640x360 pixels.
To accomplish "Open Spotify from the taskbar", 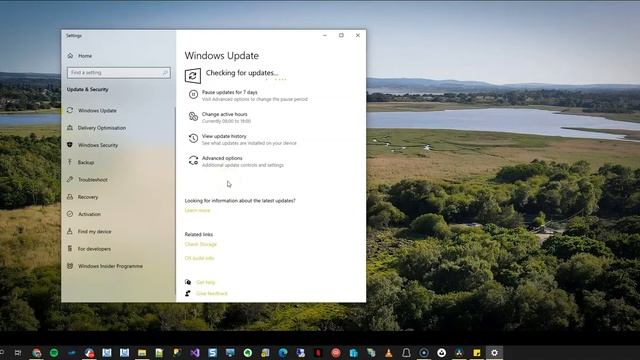I will tap(54, 353).
